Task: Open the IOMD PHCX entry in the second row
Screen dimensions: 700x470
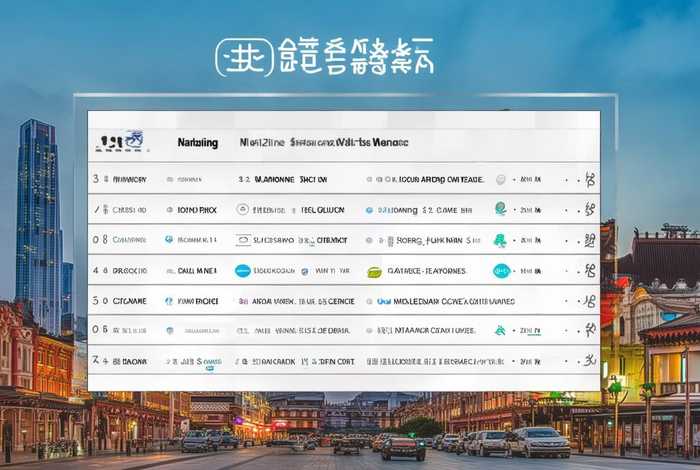Action: pyautogui.click(x=197, y=210)
